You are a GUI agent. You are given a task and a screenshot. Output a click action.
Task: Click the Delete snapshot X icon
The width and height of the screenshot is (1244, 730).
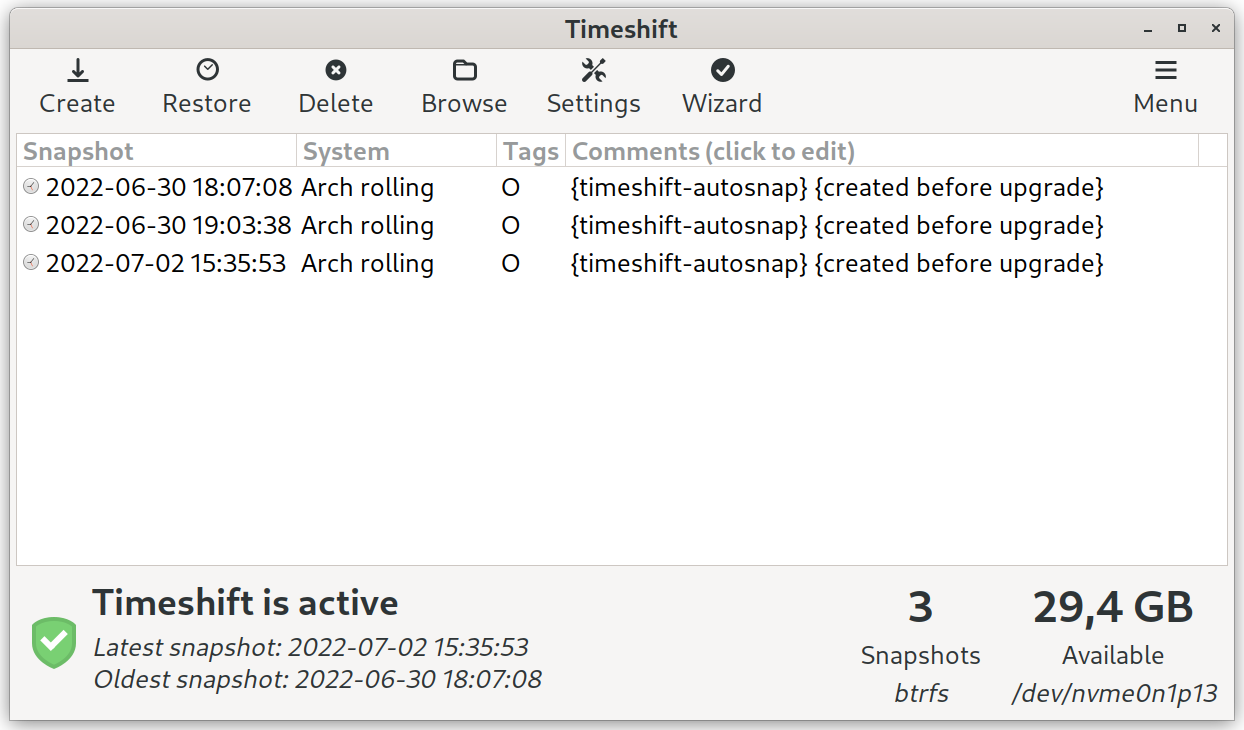pos(336,70)
